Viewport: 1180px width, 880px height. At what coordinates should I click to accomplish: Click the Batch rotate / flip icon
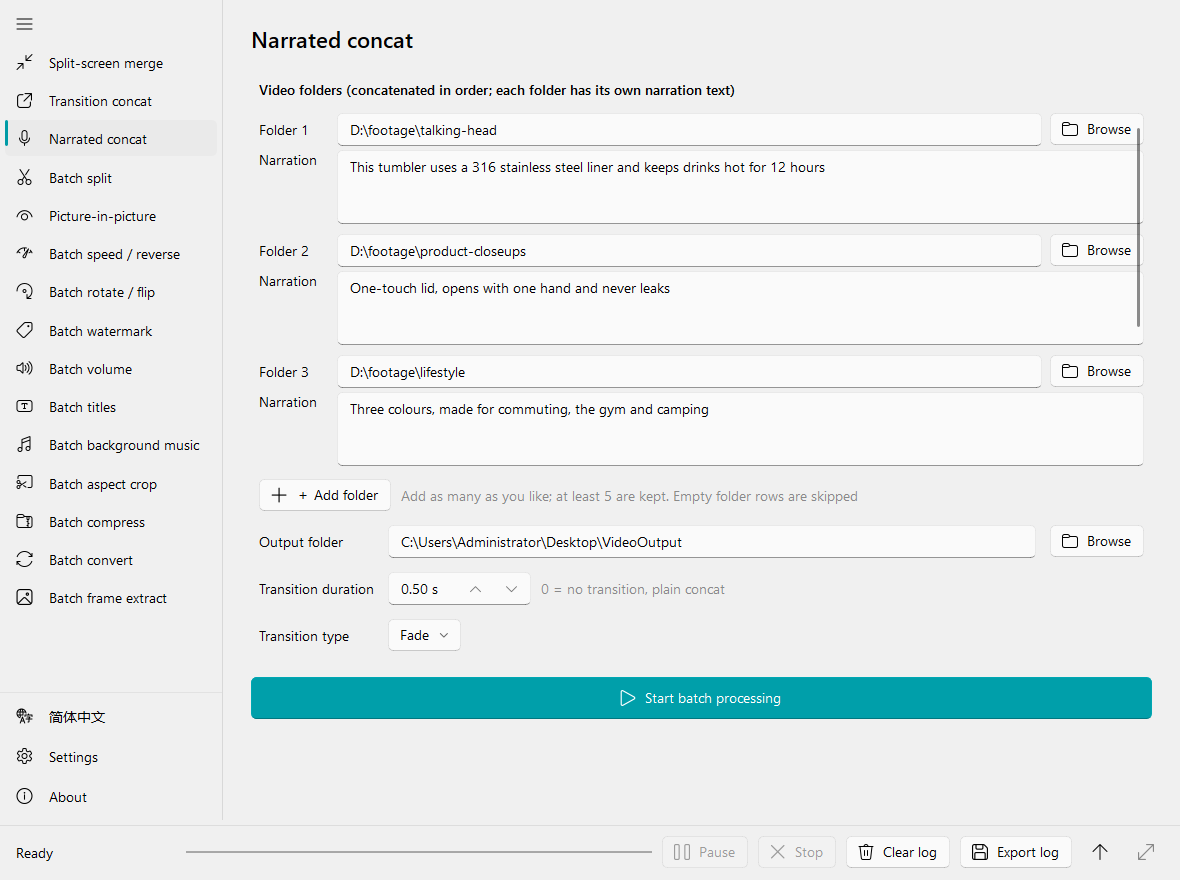24,292
